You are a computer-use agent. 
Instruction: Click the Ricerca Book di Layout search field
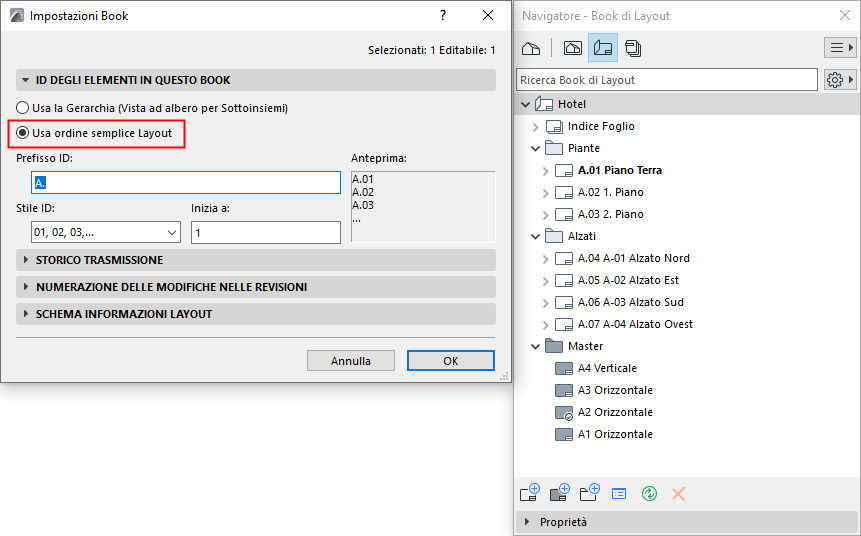tap(667, 80)
